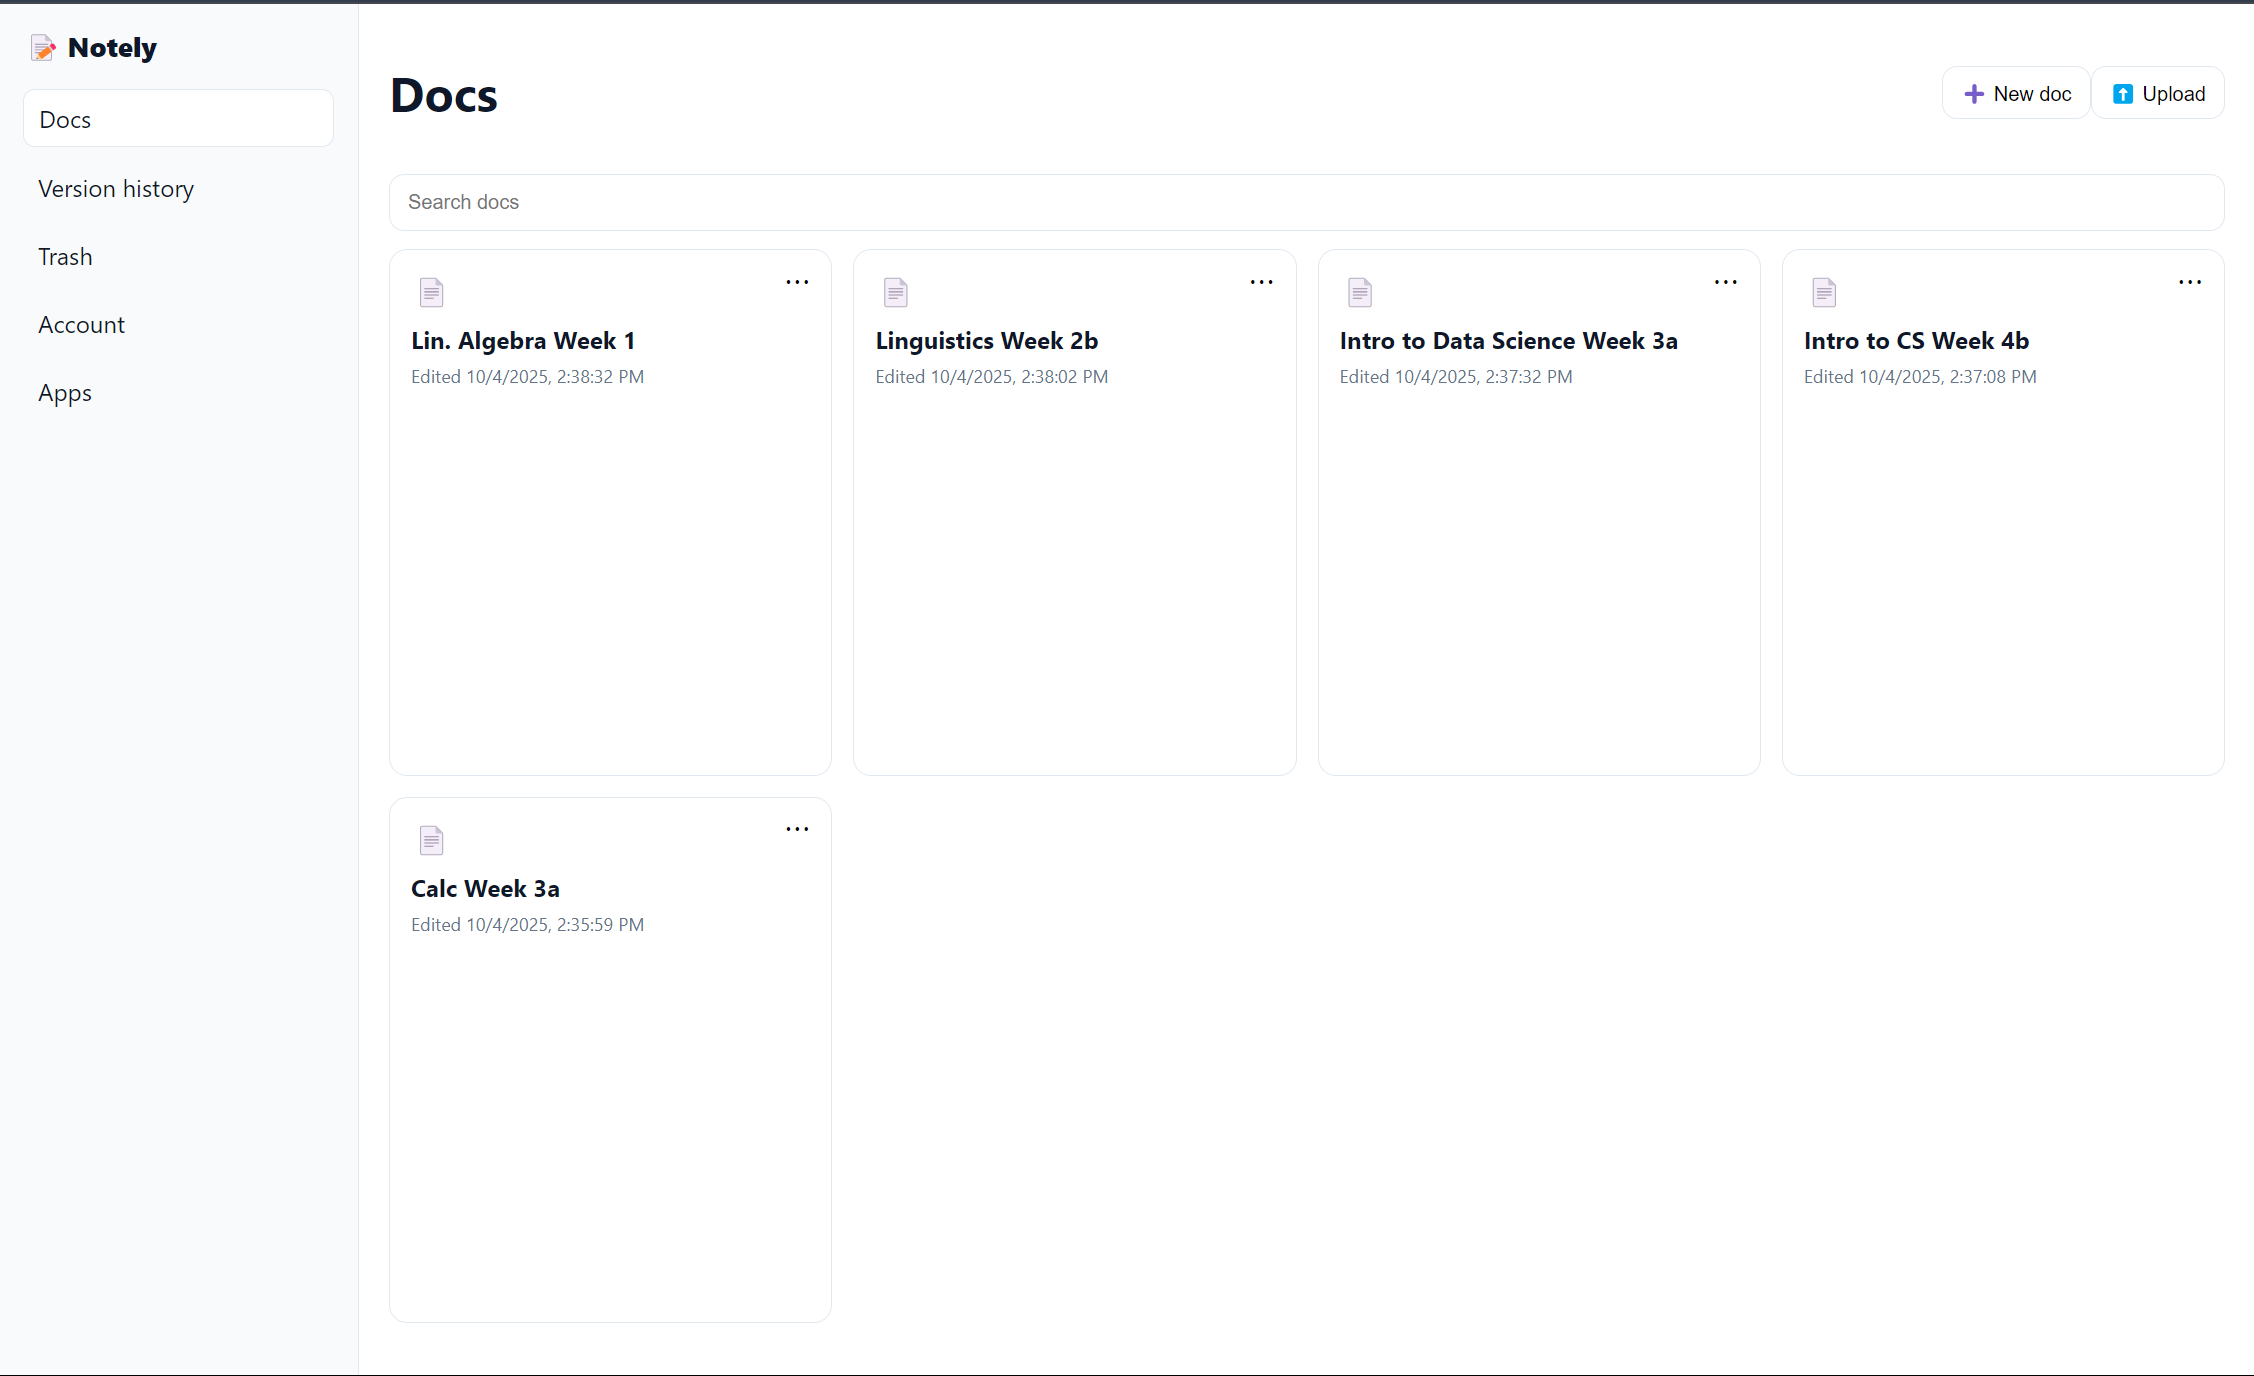Click the Lin. Algebra Week 1 document icon
Image resolution: width=2254 pixels, height=1376 pixels.
tap(431, 292)
